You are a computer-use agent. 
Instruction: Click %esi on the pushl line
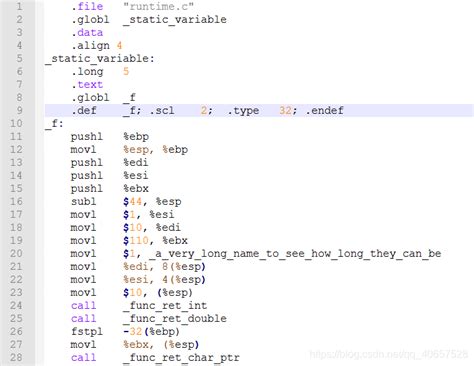(136, 175)
